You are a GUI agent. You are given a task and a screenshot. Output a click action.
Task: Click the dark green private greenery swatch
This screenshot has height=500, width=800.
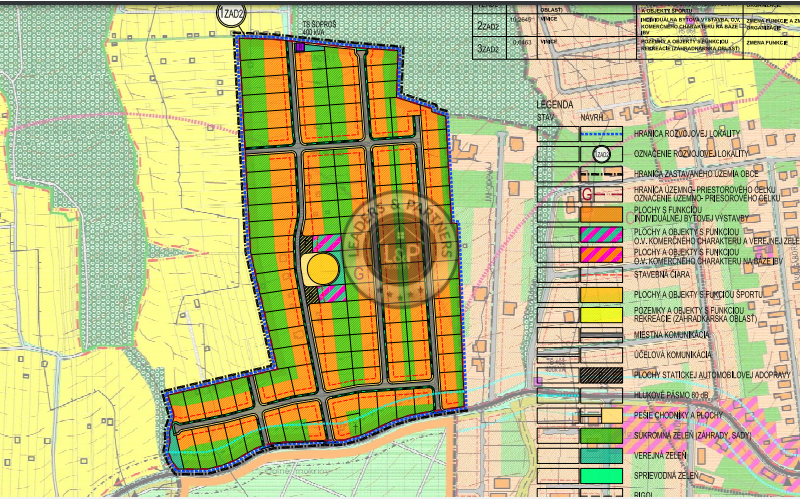pyautogui.click(x=600, y=436)
